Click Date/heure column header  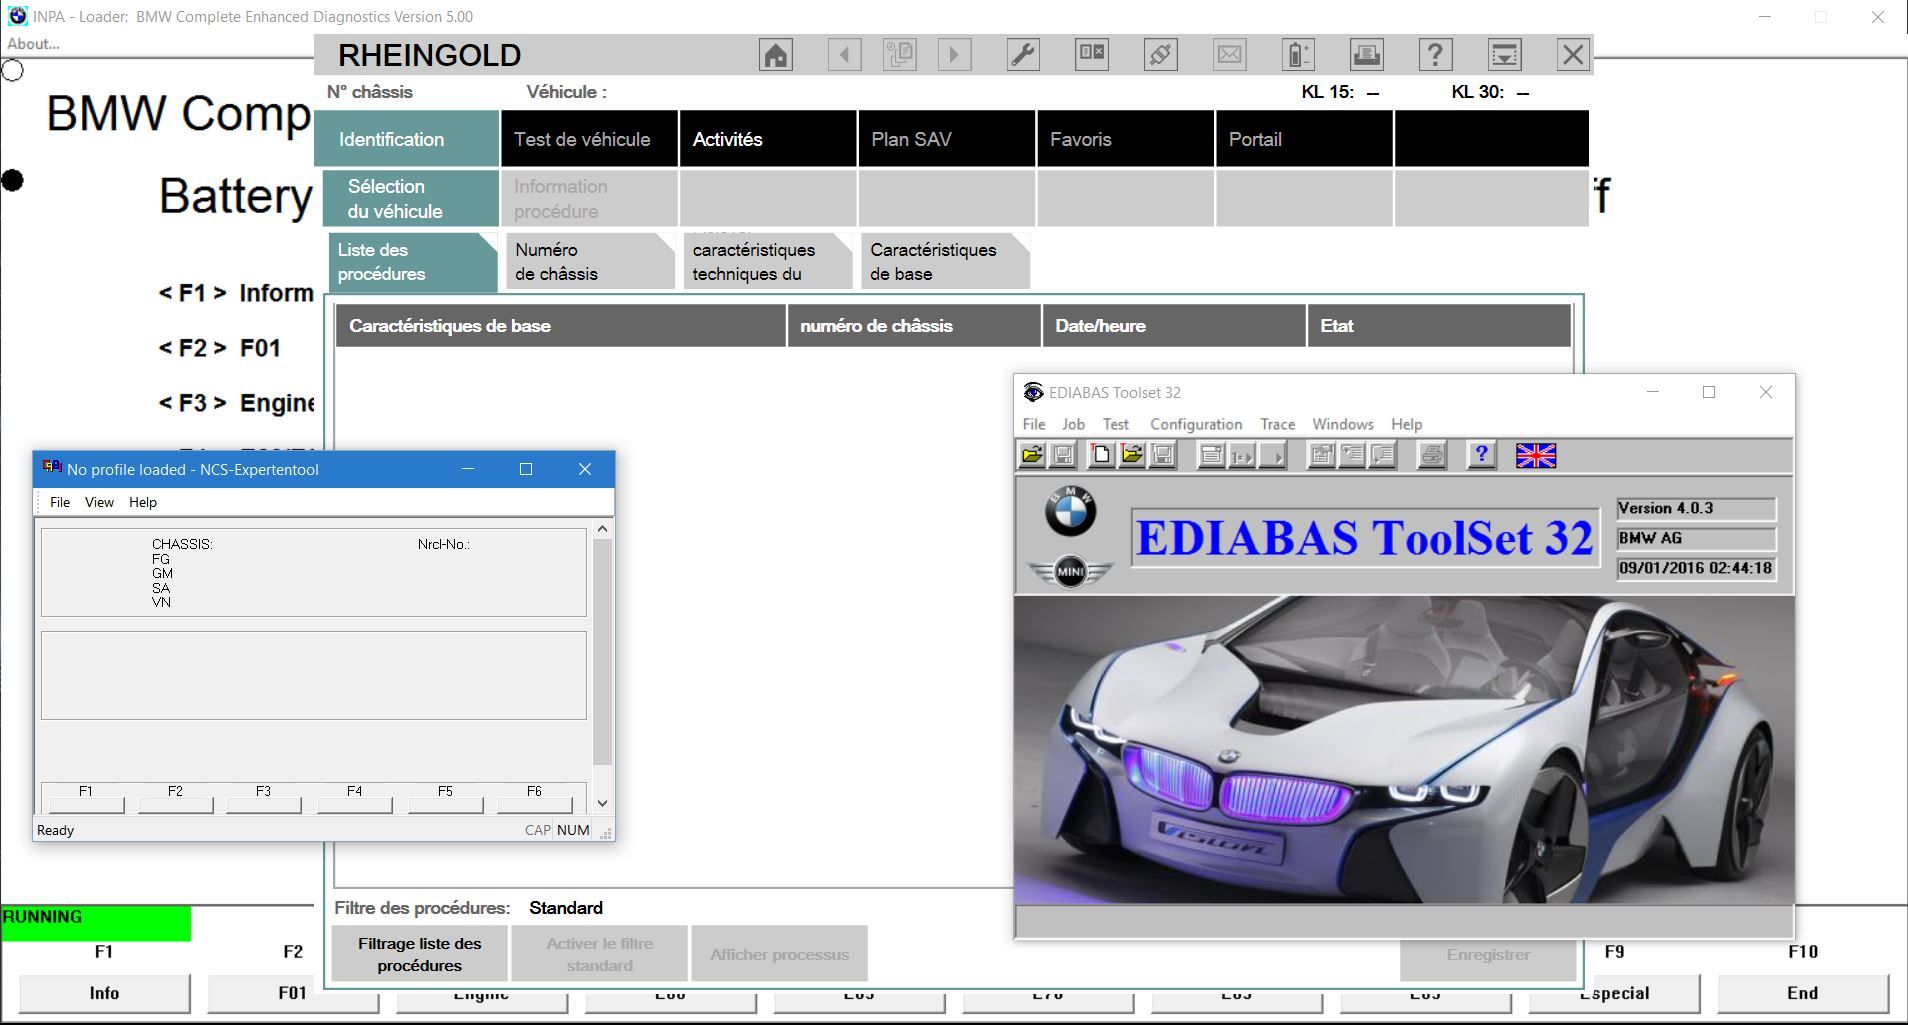pyautogui.click(x=1174, y=326)
